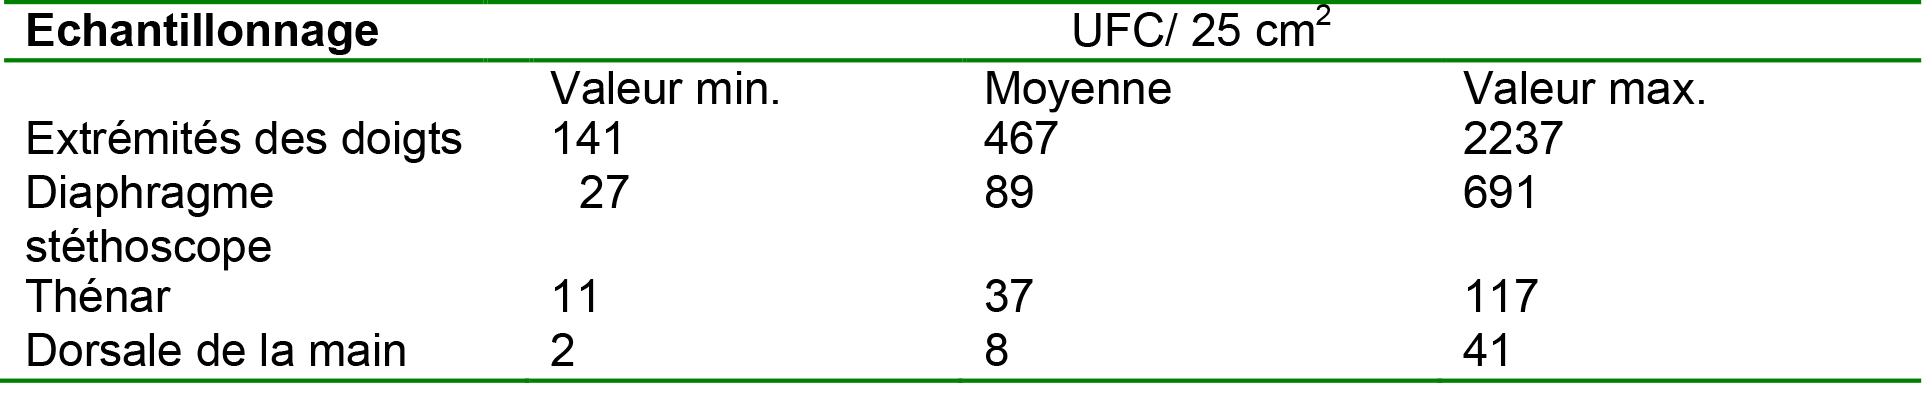Click Diaphragme minimum value 27

604,192
